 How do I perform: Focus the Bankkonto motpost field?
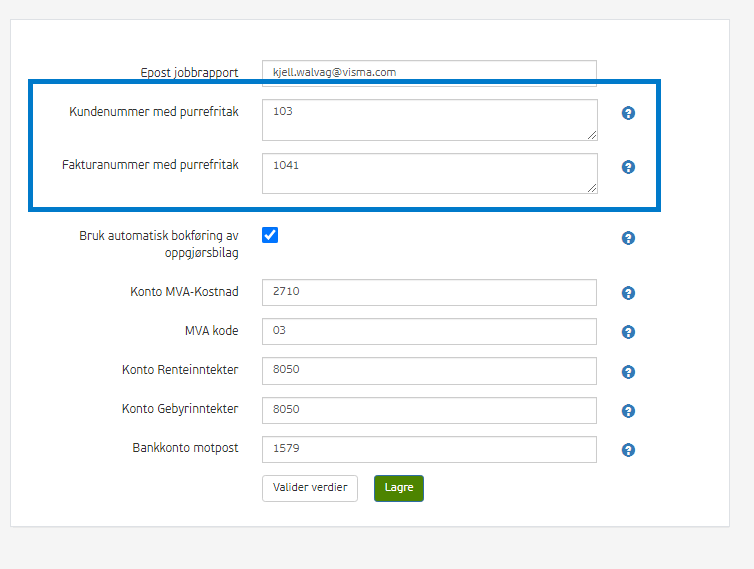click(x=429, y=449)
